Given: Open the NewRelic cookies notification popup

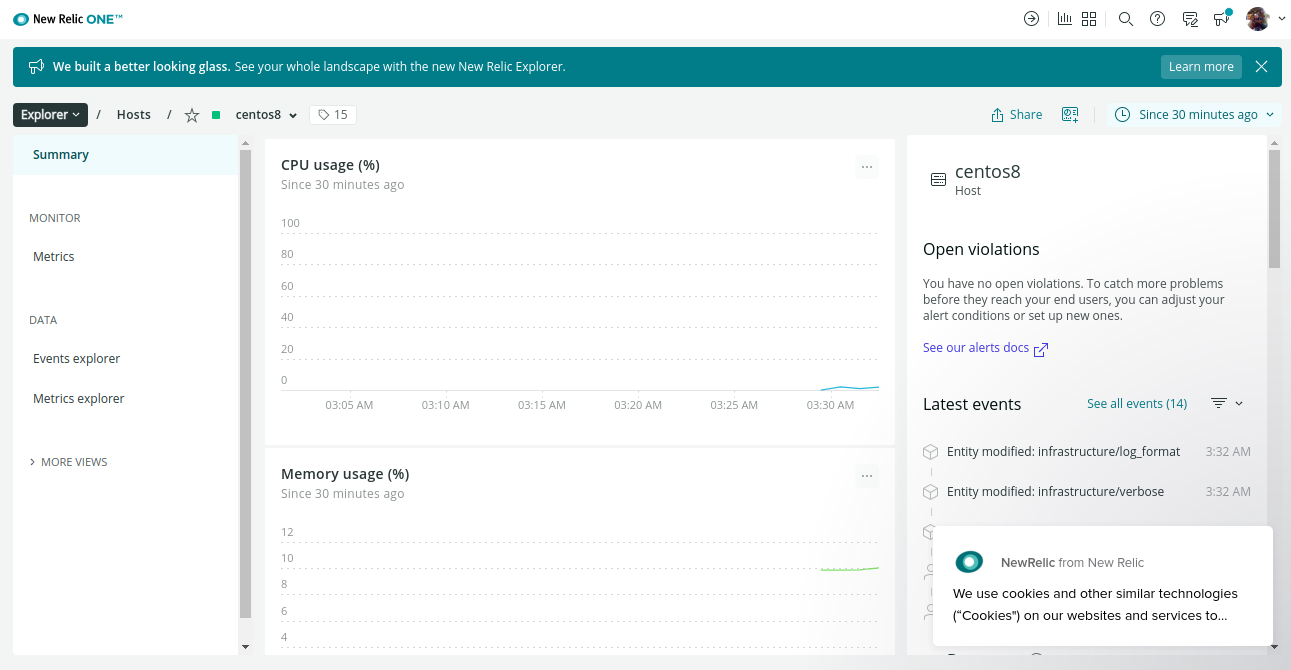Looking at the screenshot, I should coord(1103,586).
